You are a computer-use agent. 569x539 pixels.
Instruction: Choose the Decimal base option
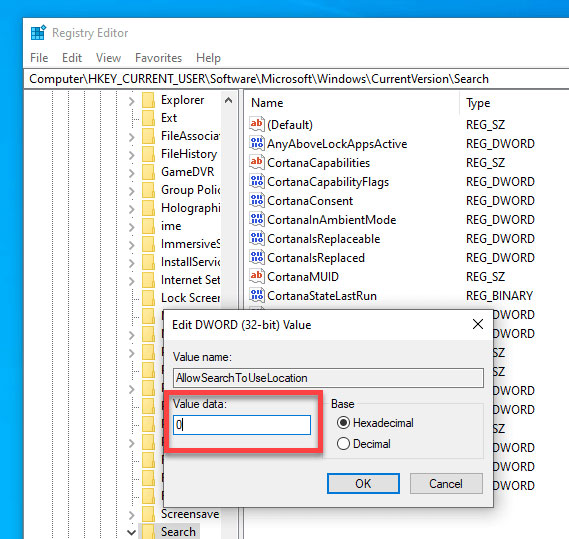coord(343,444)
